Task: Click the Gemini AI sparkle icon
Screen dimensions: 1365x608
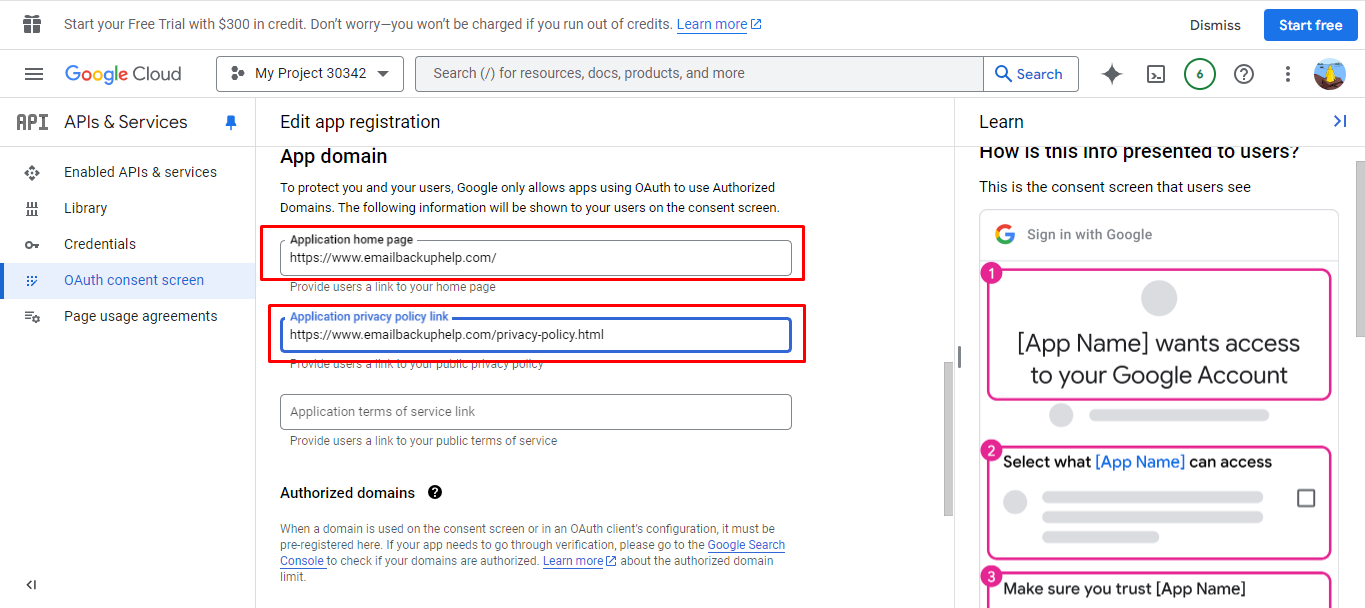Action: click(1112, 74)
